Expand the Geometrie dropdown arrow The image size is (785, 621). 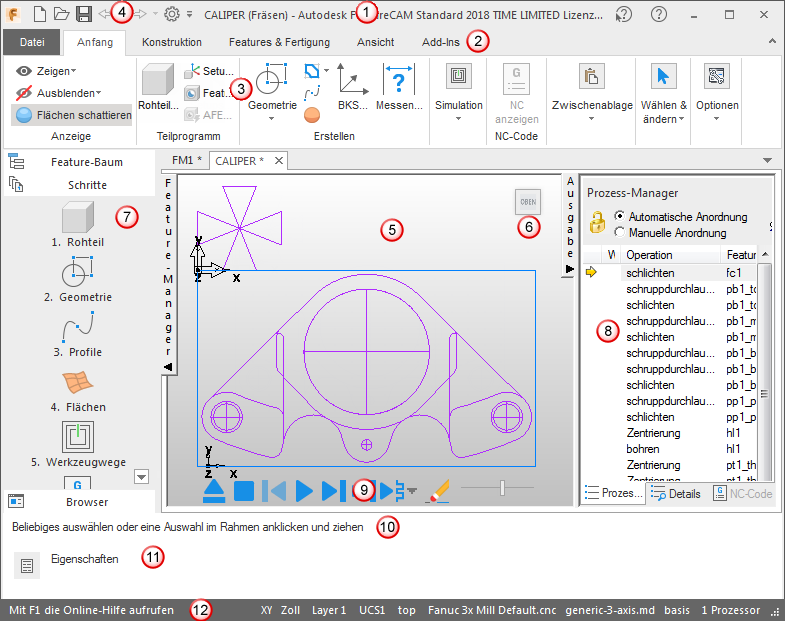[271, 119]
